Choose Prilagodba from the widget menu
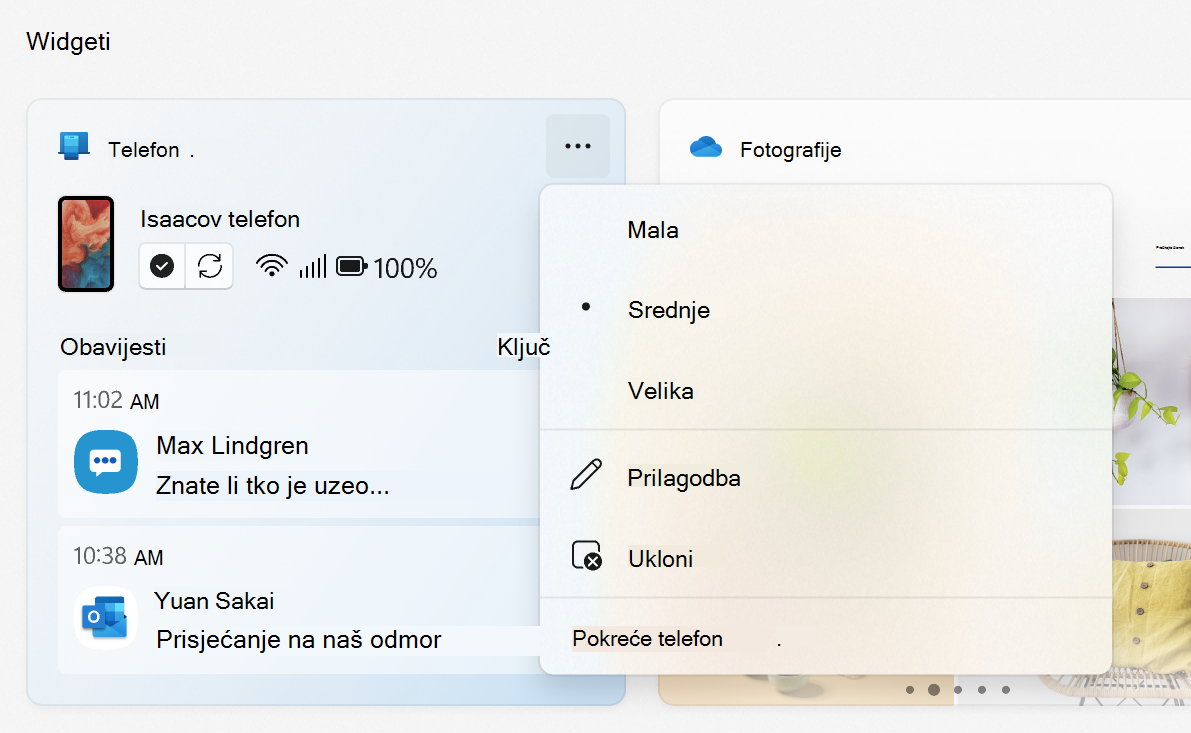The height and width of the screenshot is (733, 1191). point(826,478)
